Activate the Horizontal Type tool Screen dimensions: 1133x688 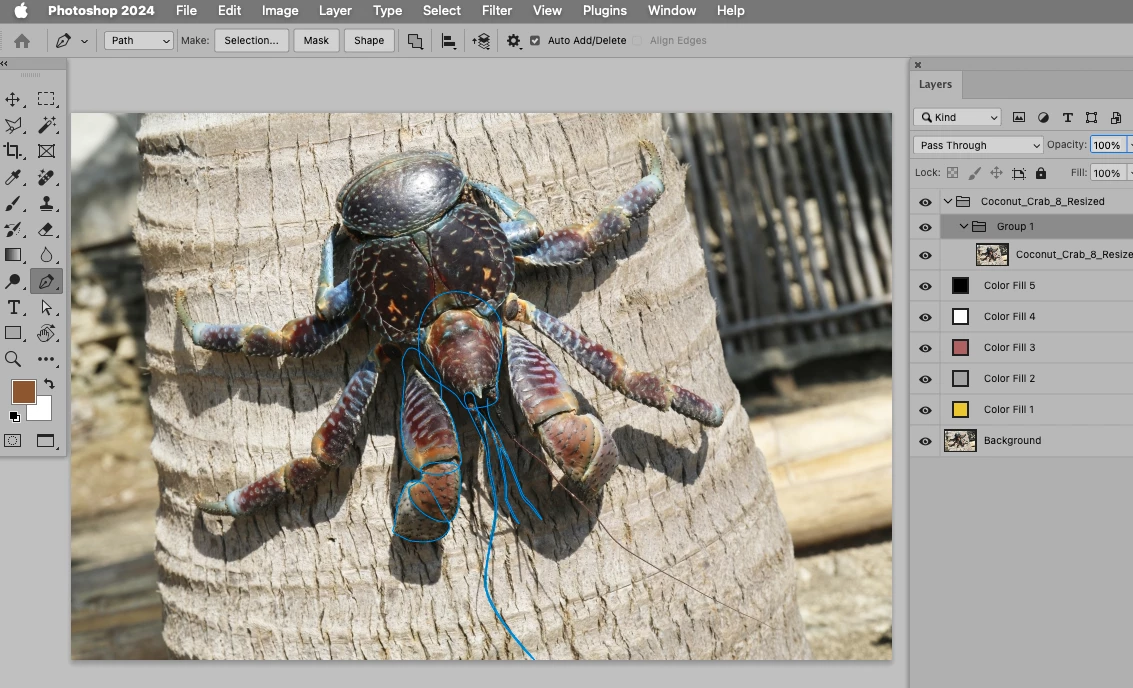pyautogui.click(x=13, y=307)
